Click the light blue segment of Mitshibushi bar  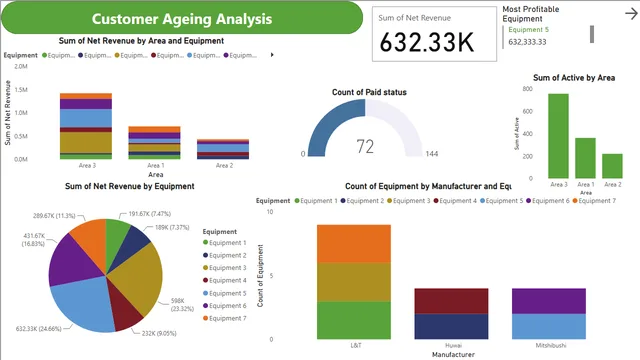coord(549,327)
